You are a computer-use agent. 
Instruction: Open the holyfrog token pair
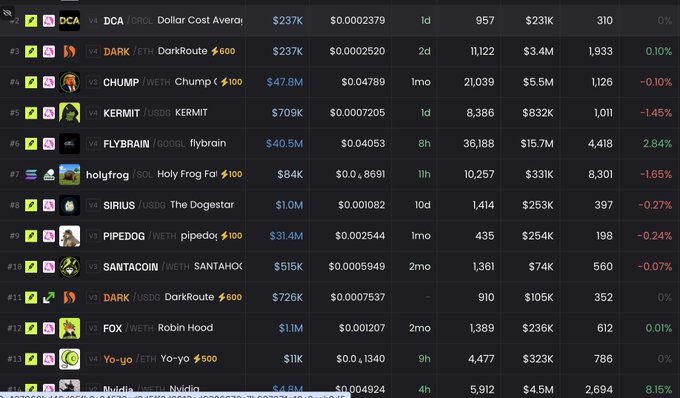tap(120, 175)
